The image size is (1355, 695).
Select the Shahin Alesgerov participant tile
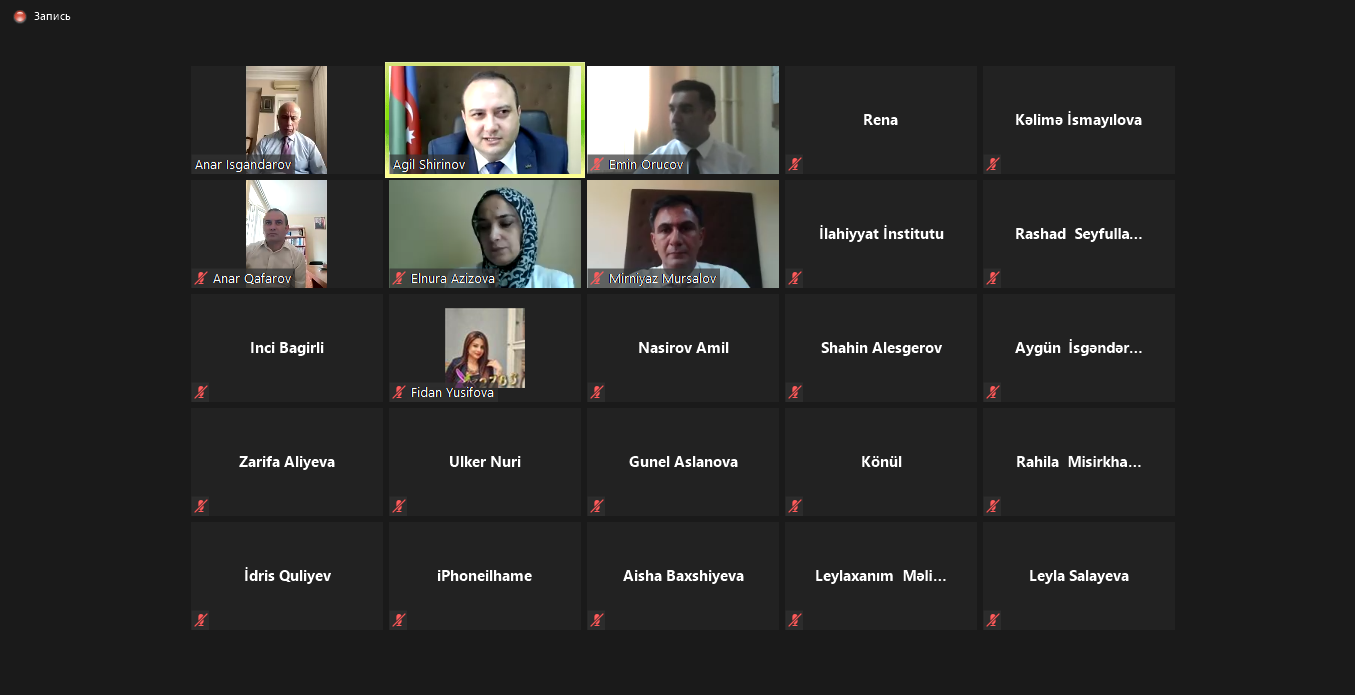(881, 348)
